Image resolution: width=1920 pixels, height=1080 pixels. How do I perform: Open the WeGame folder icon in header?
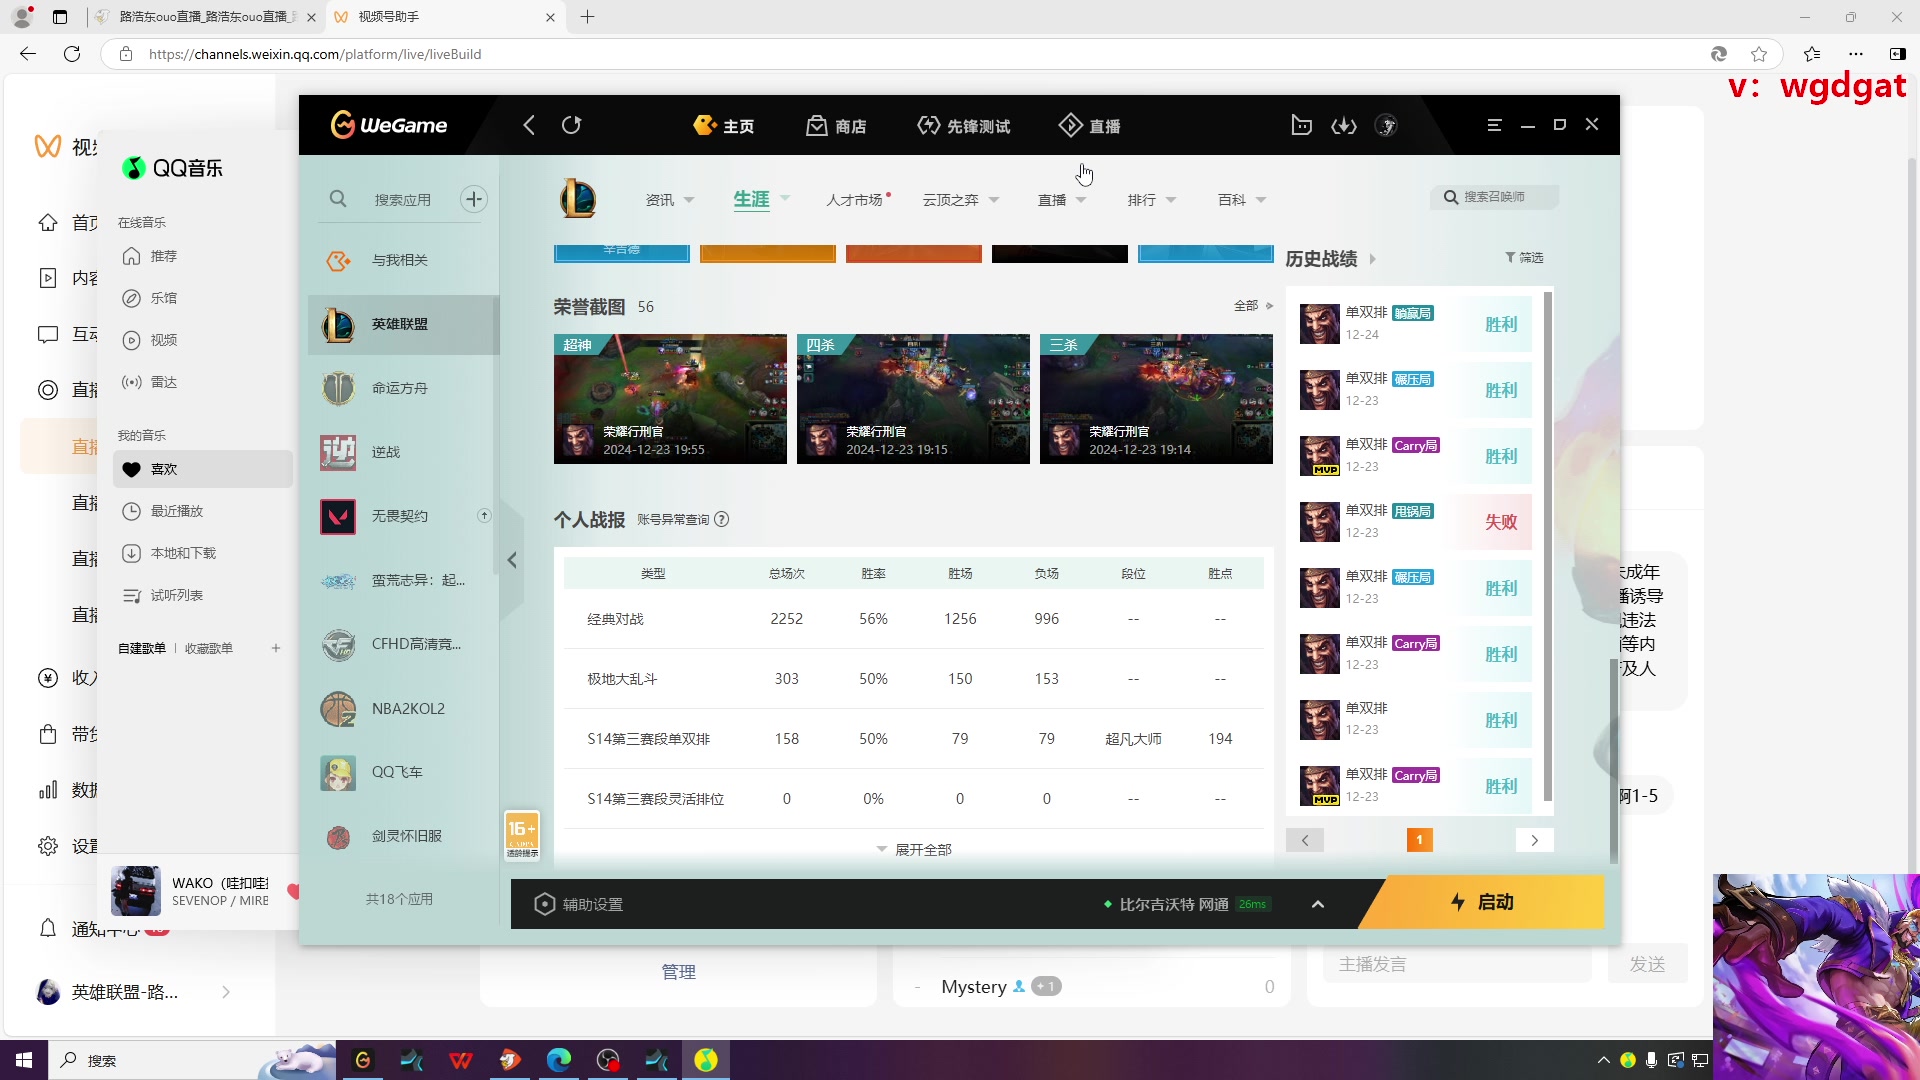tap(1301, 125)
